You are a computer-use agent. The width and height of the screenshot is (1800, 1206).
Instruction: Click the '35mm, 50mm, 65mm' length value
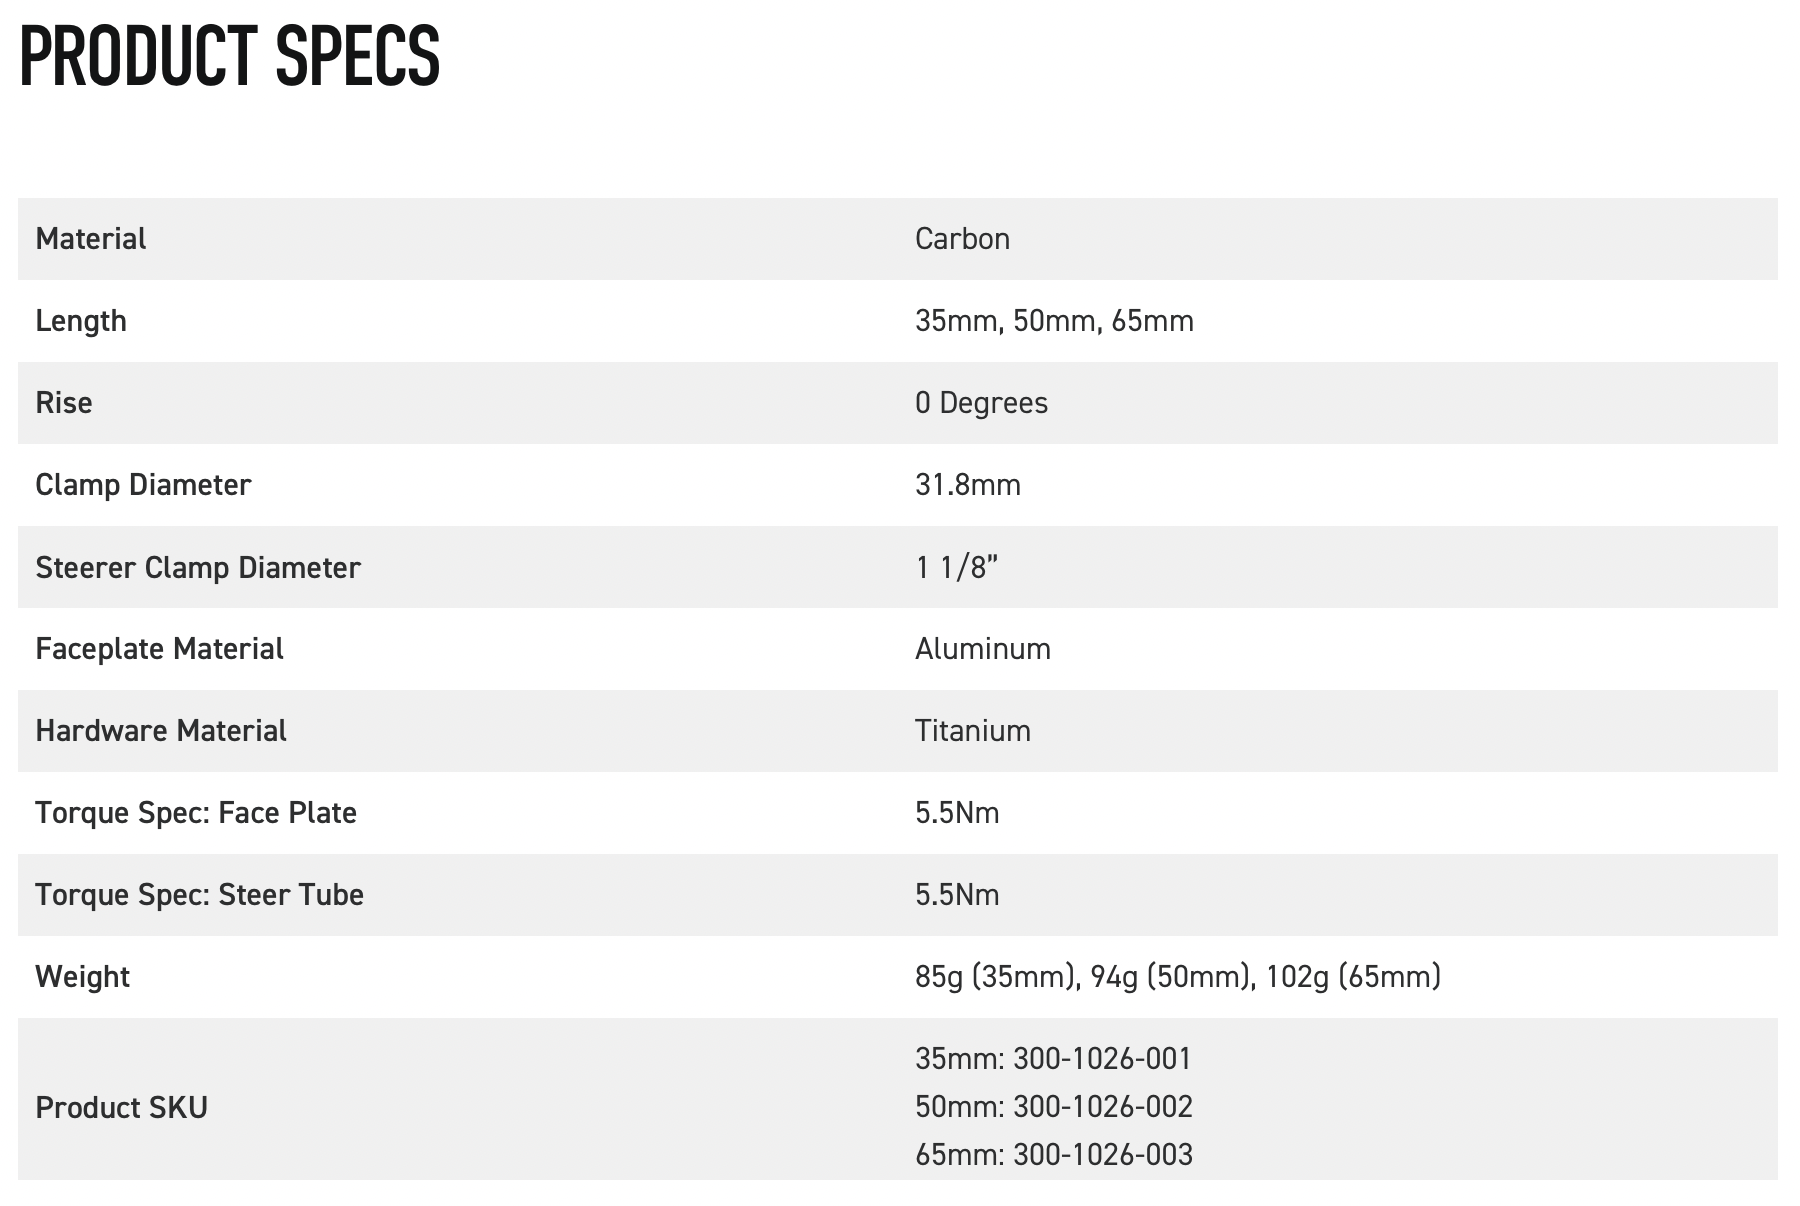[1054, 321]
